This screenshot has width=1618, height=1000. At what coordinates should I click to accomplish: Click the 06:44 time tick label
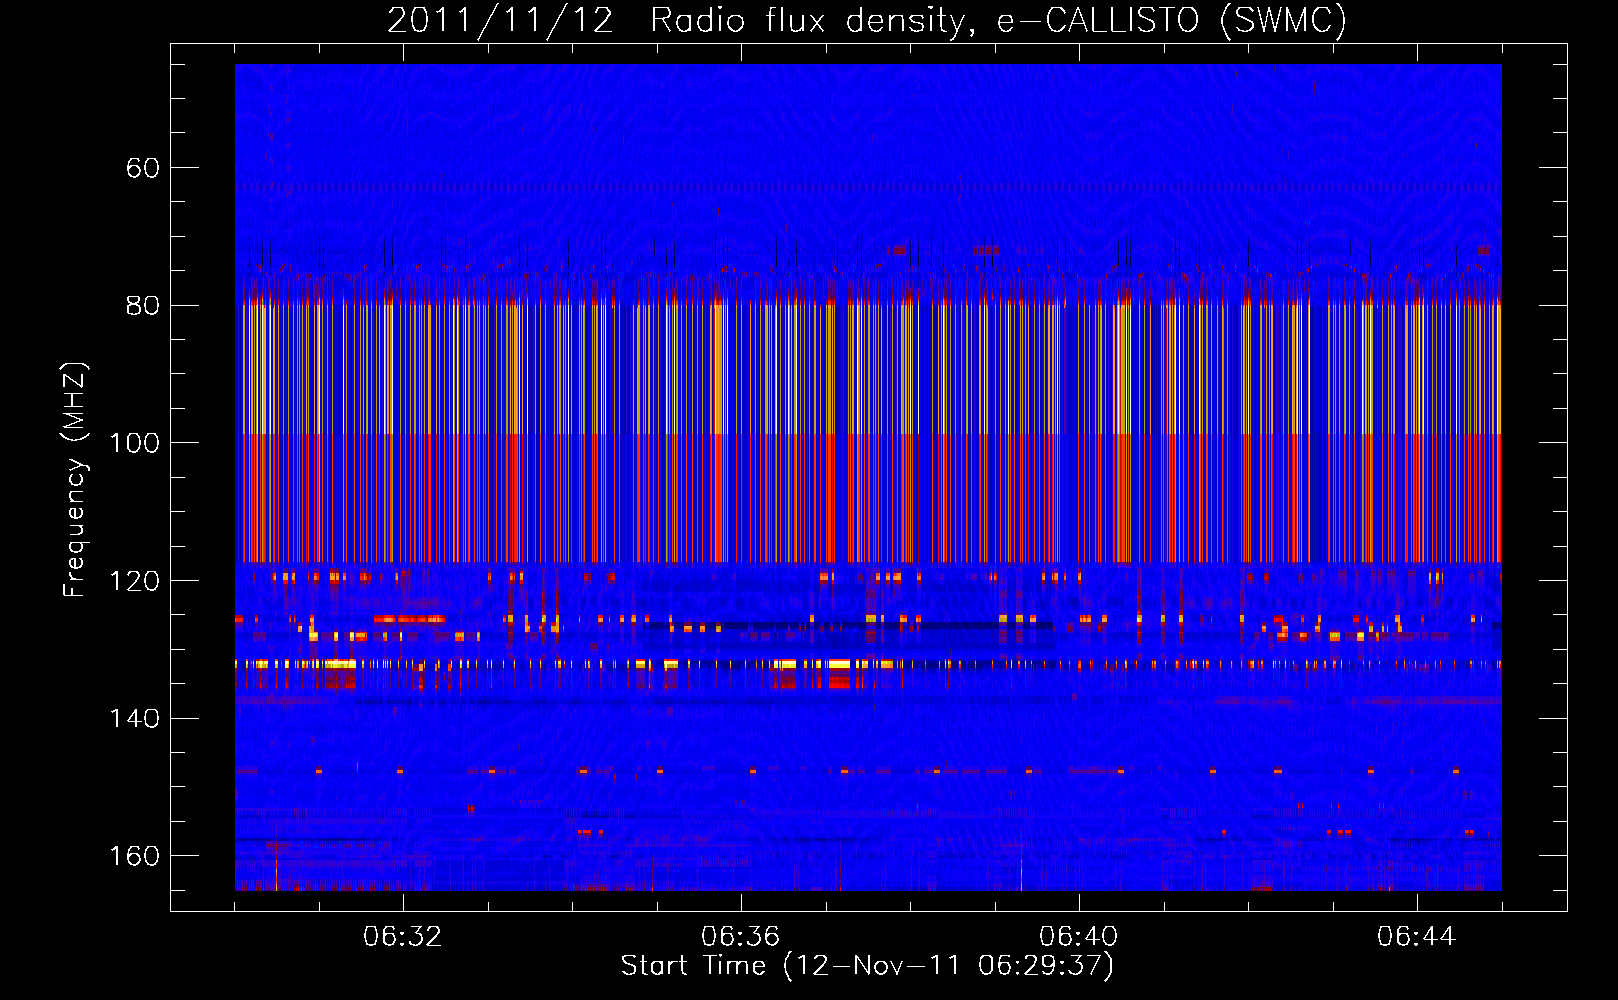click(1416, 937)
